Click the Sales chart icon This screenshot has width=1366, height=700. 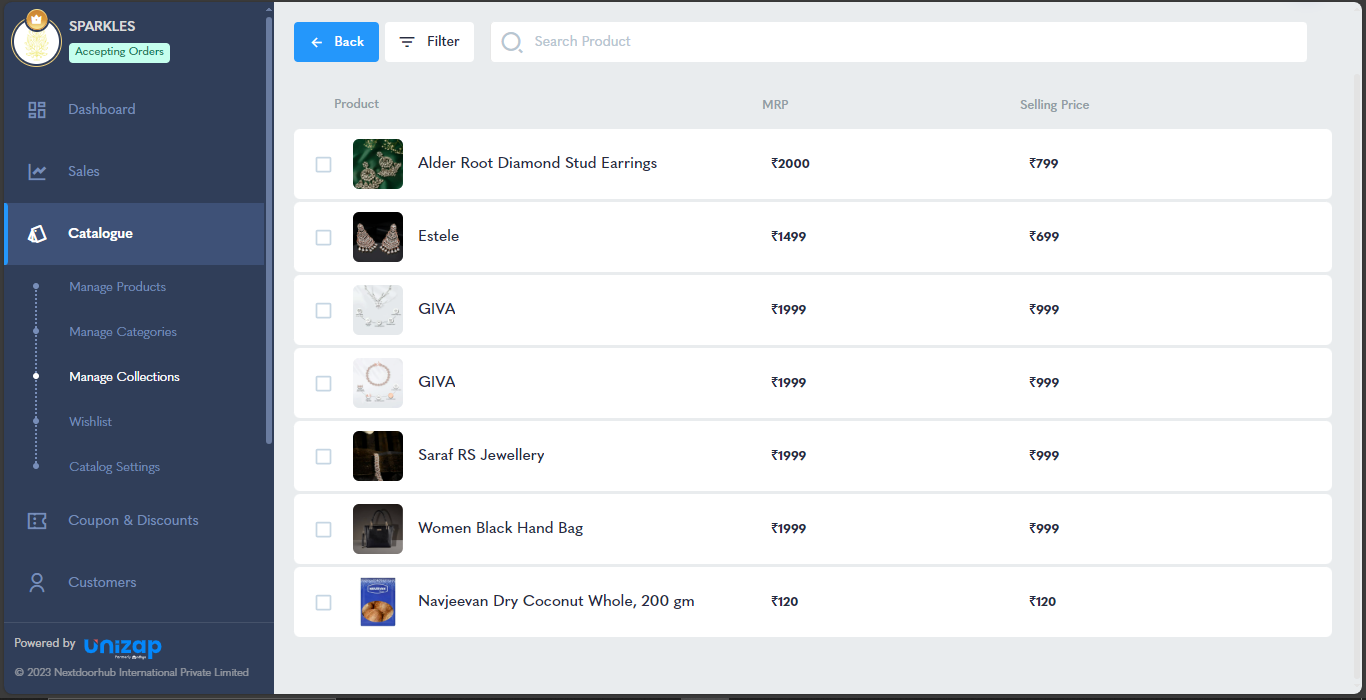coord(37,172)
